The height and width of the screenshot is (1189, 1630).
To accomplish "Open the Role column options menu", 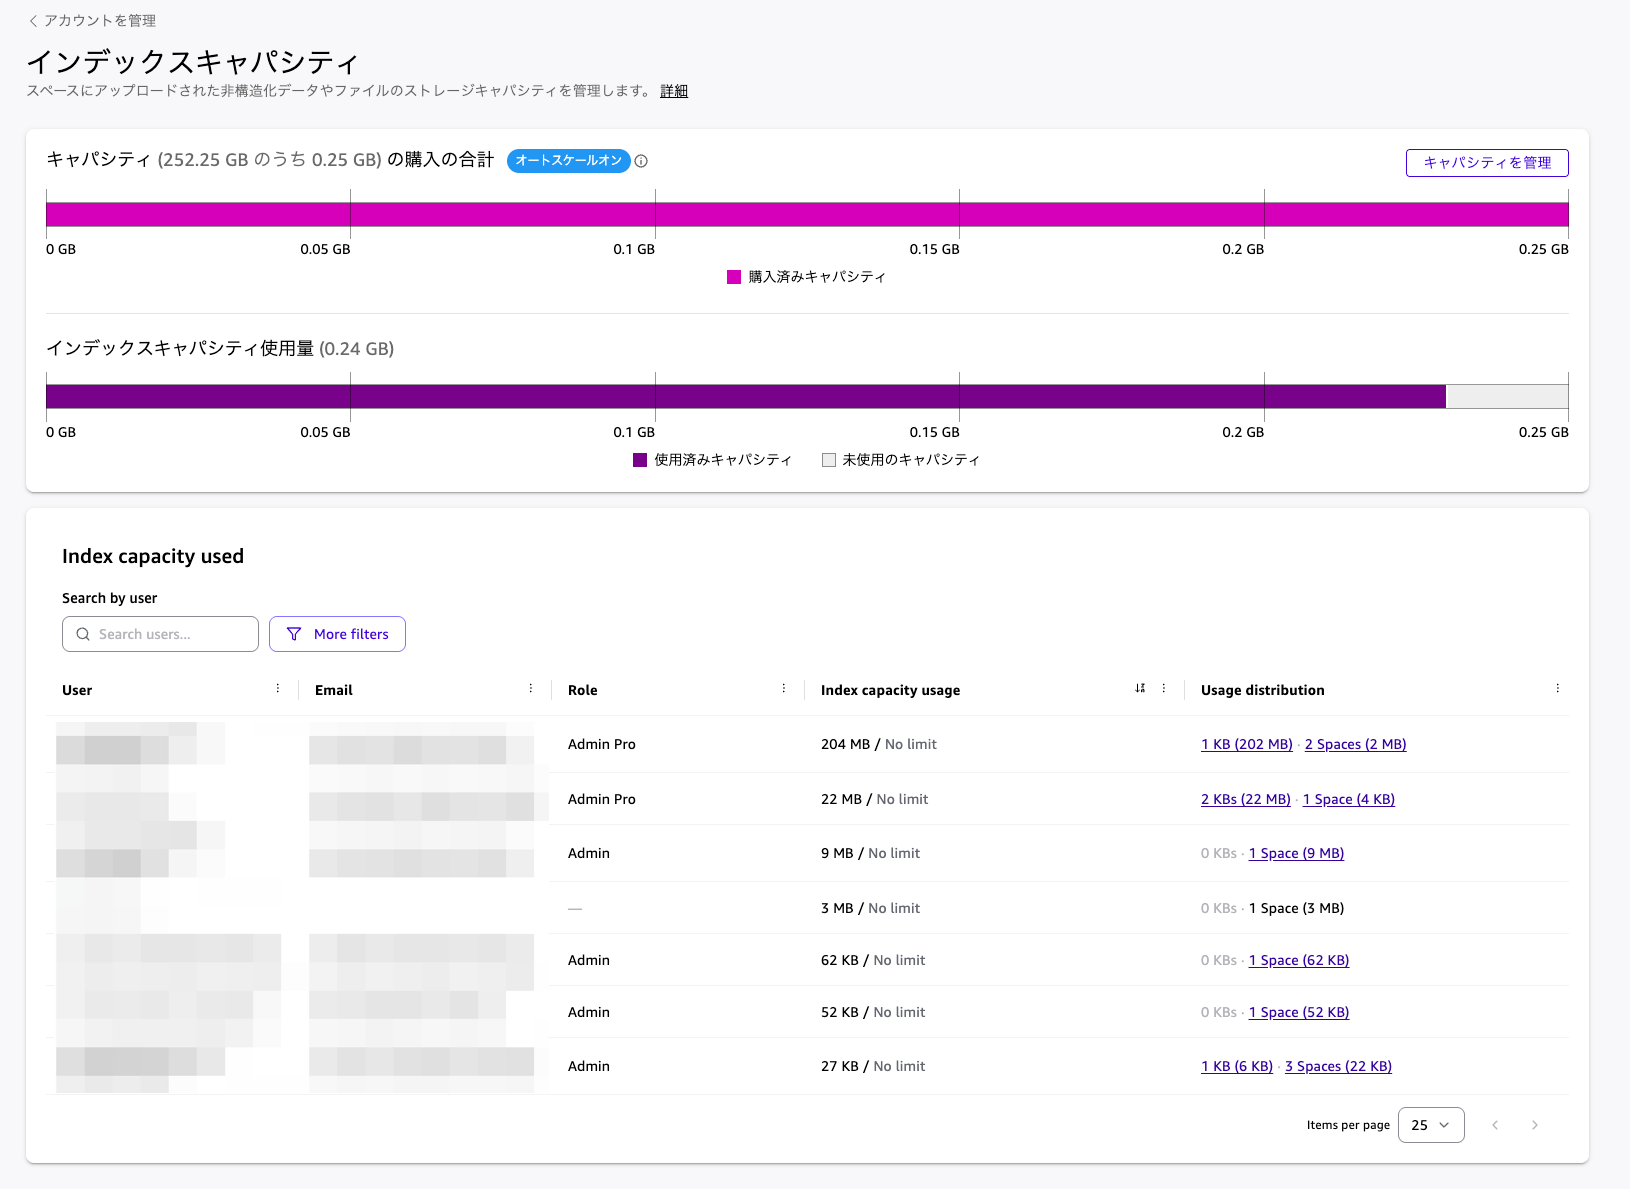I will pyautogui.click(x=784, y=689).
